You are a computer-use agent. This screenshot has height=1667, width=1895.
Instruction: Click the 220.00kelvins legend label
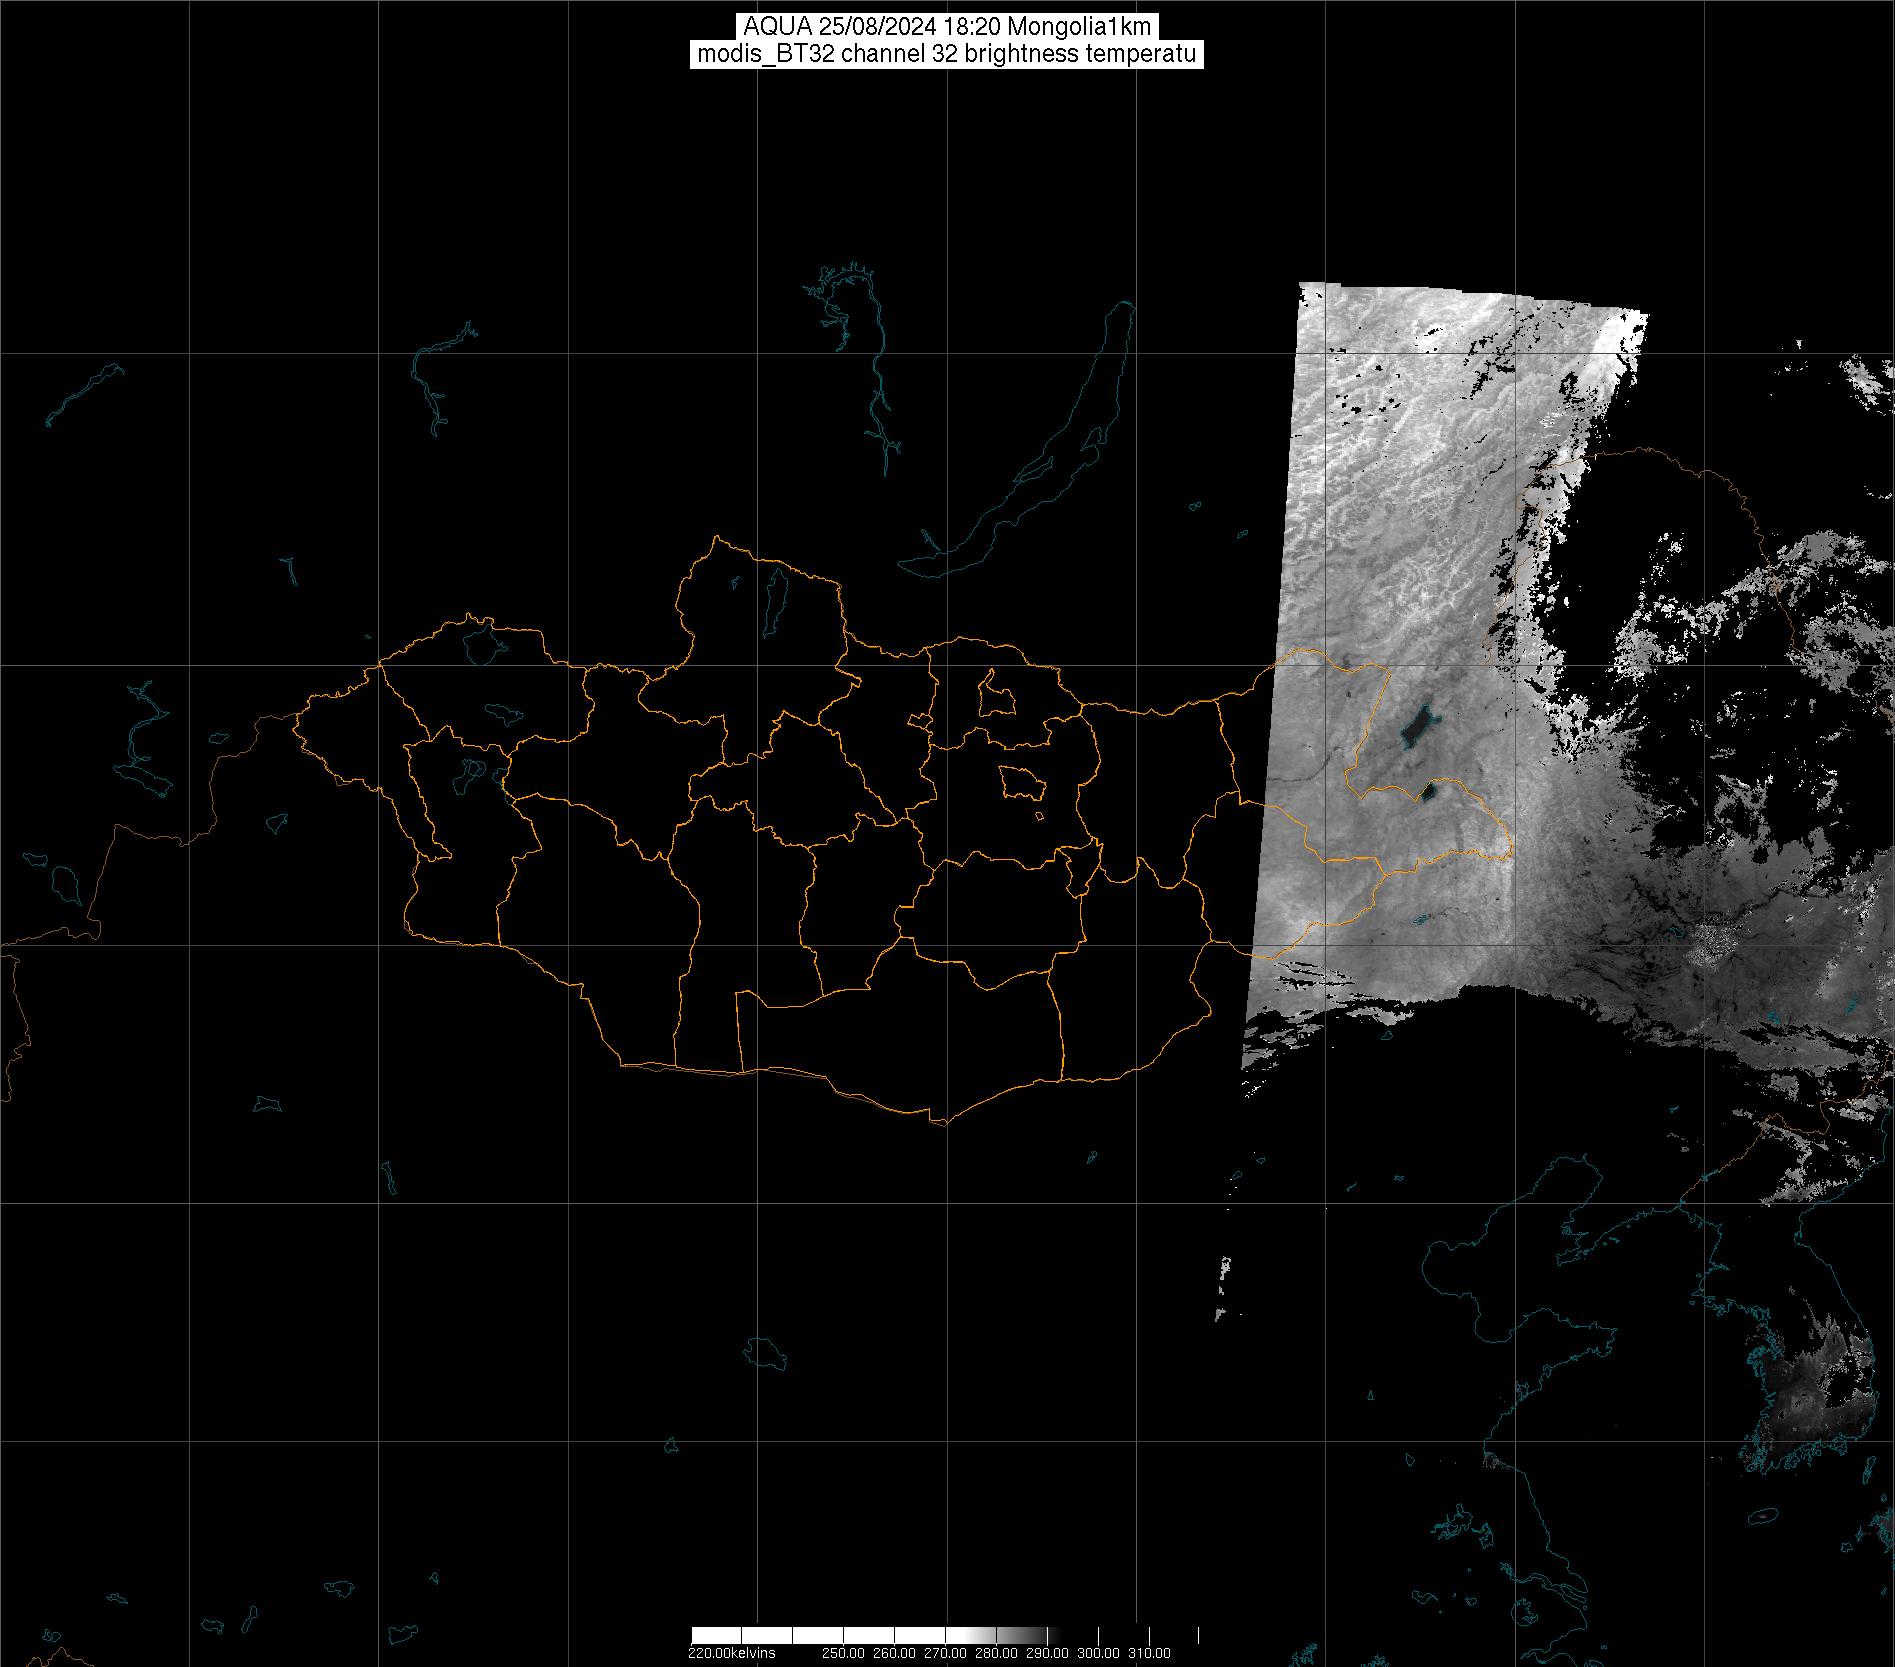point(731,1653)
